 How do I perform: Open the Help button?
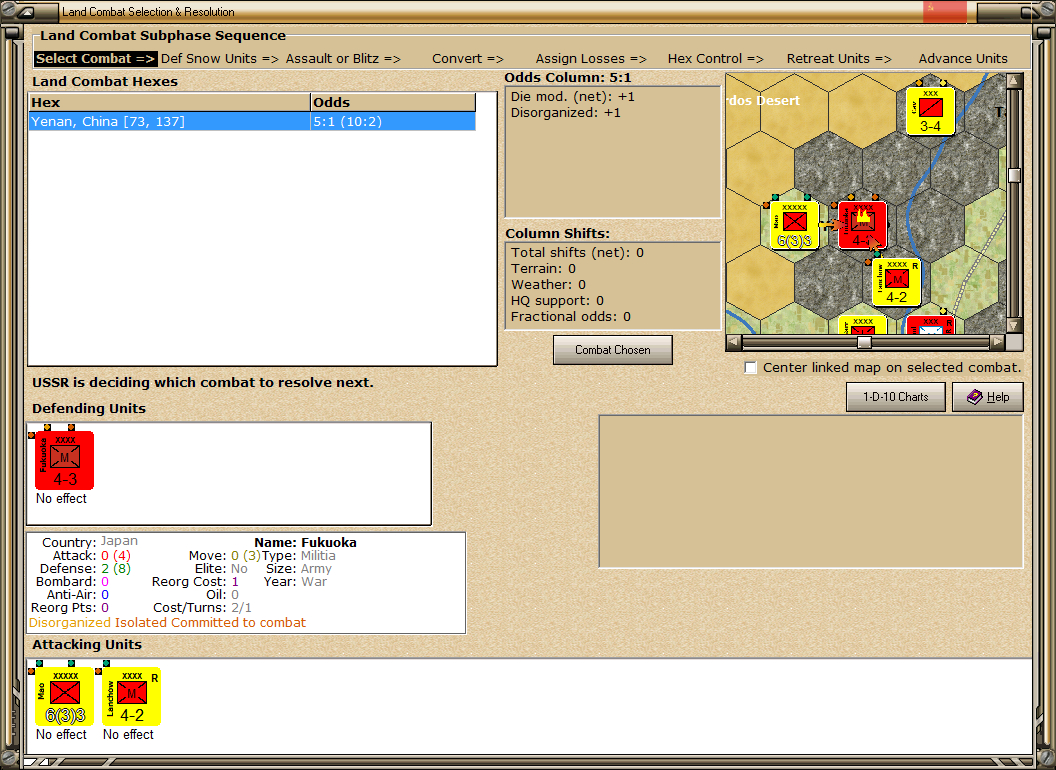[x=987, y=397]
